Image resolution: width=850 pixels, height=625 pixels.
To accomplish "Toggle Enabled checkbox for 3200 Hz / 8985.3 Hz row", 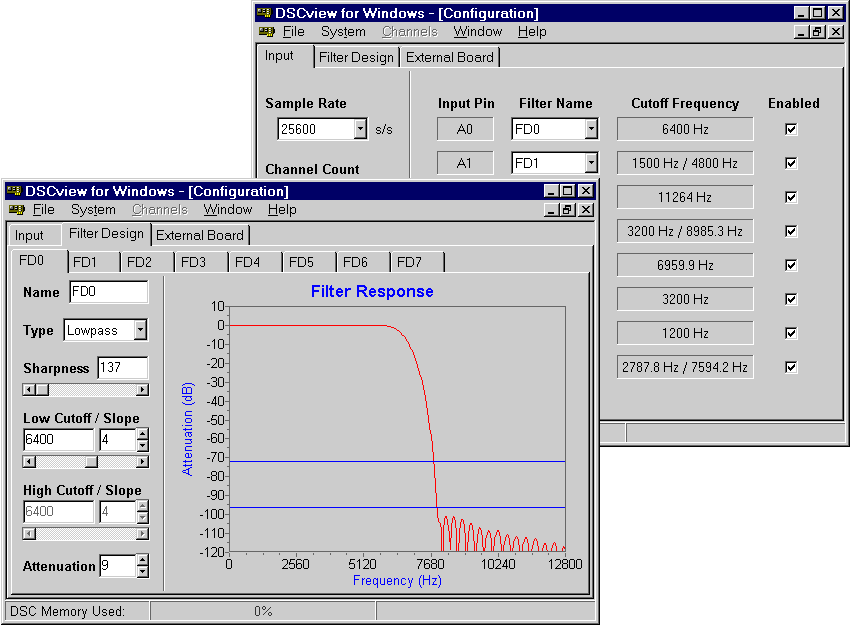I will pyautogui.click(x=791, y=231).
